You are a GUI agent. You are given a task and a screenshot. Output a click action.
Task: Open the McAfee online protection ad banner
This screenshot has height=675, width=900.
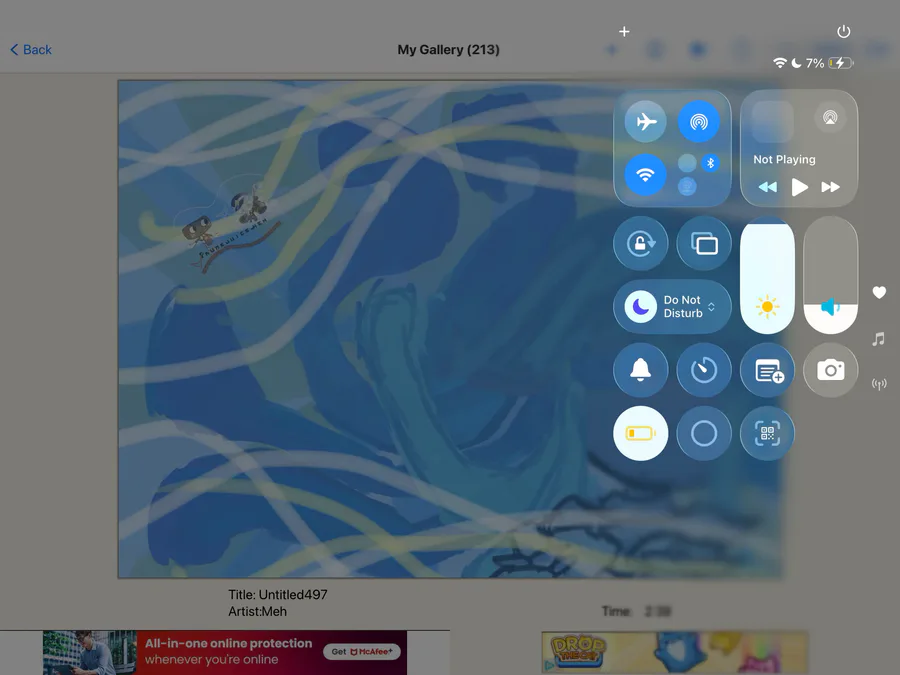[225, 653]
